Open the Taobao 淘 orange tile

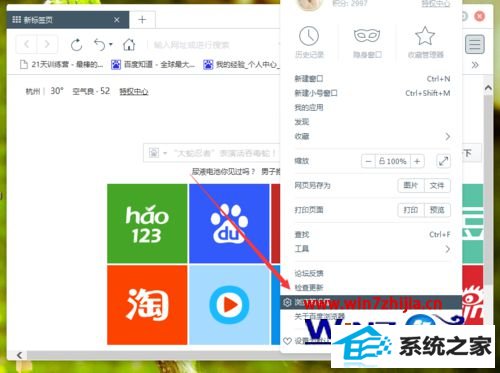click(x=147, y=305)
